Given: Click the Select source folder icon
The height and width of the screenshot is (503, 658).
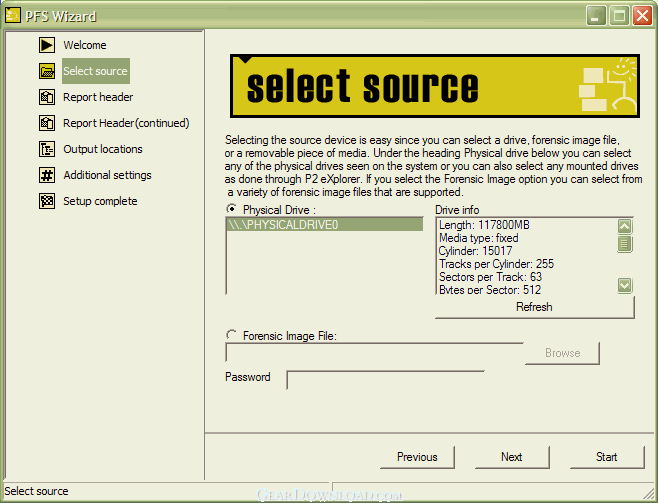Looking at the screenshot, I should 47,71.
